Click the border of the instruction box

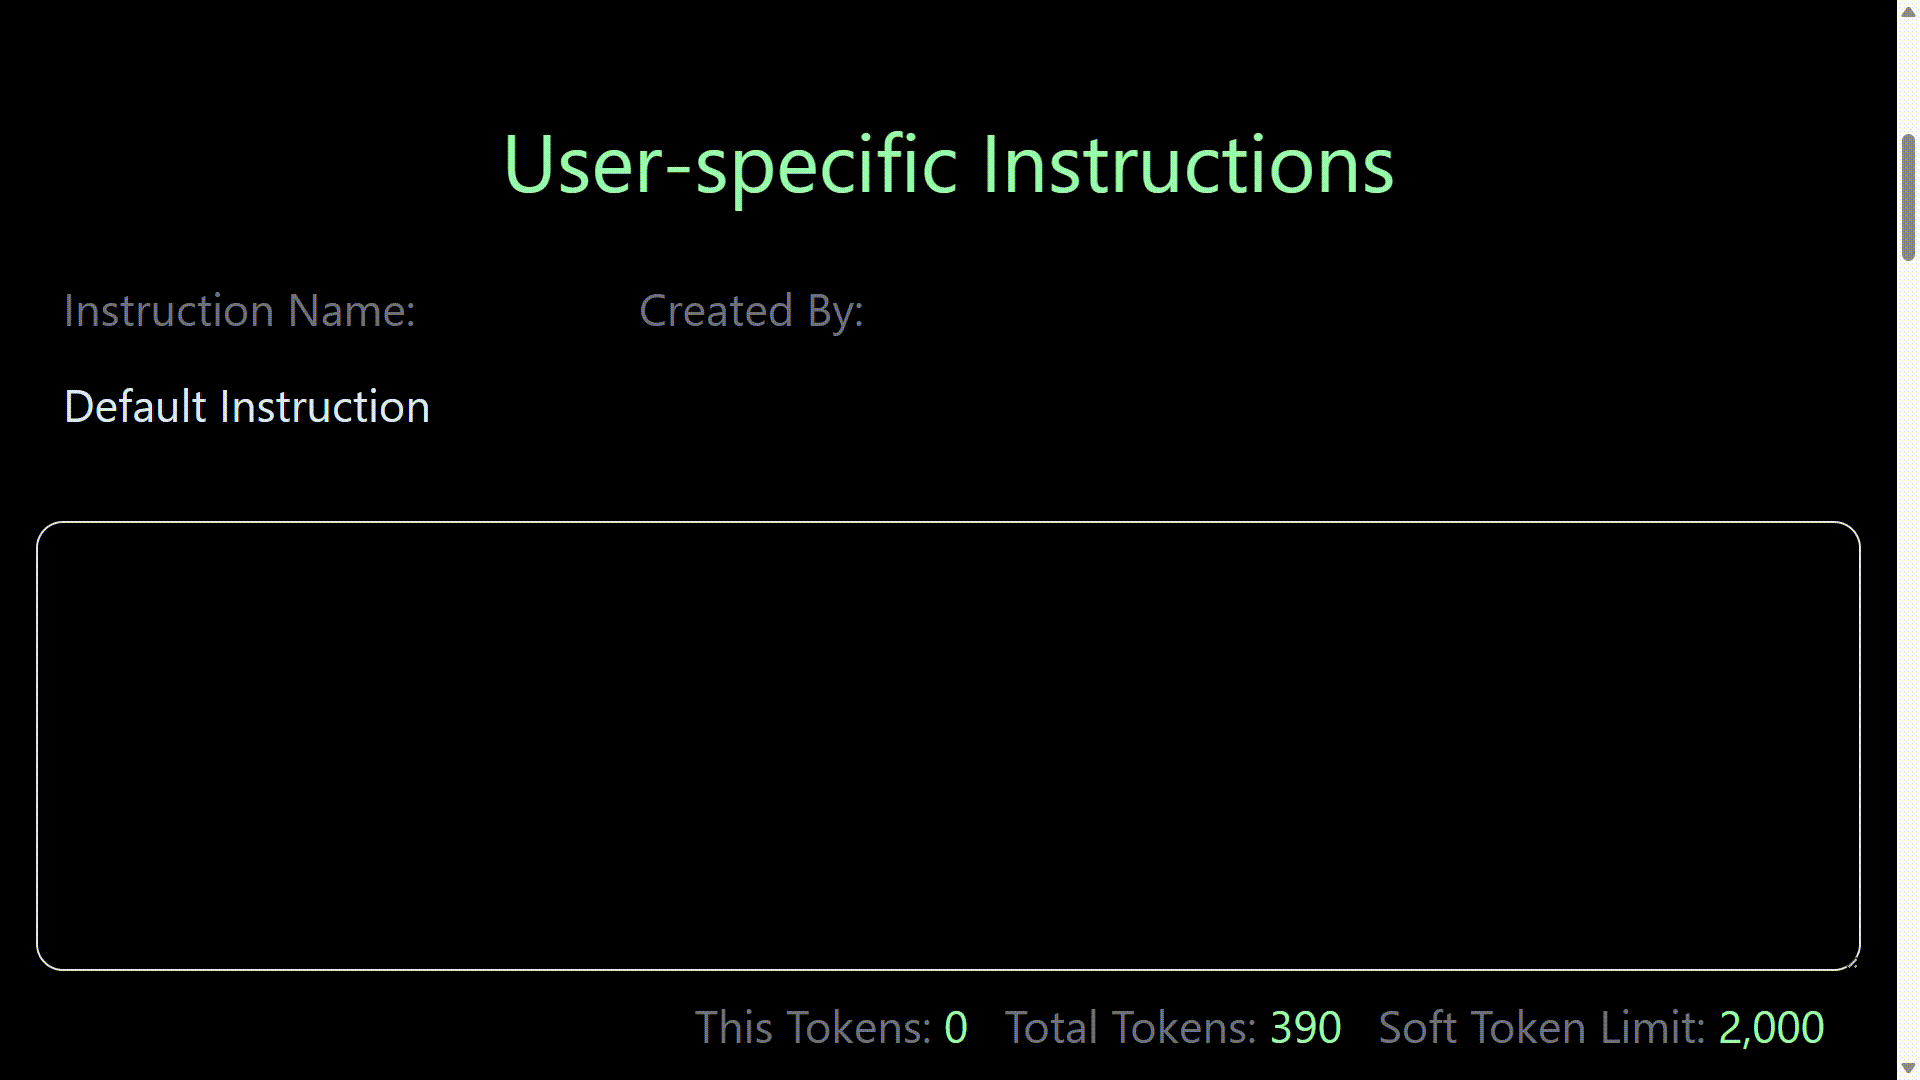(x=950, y=523)
